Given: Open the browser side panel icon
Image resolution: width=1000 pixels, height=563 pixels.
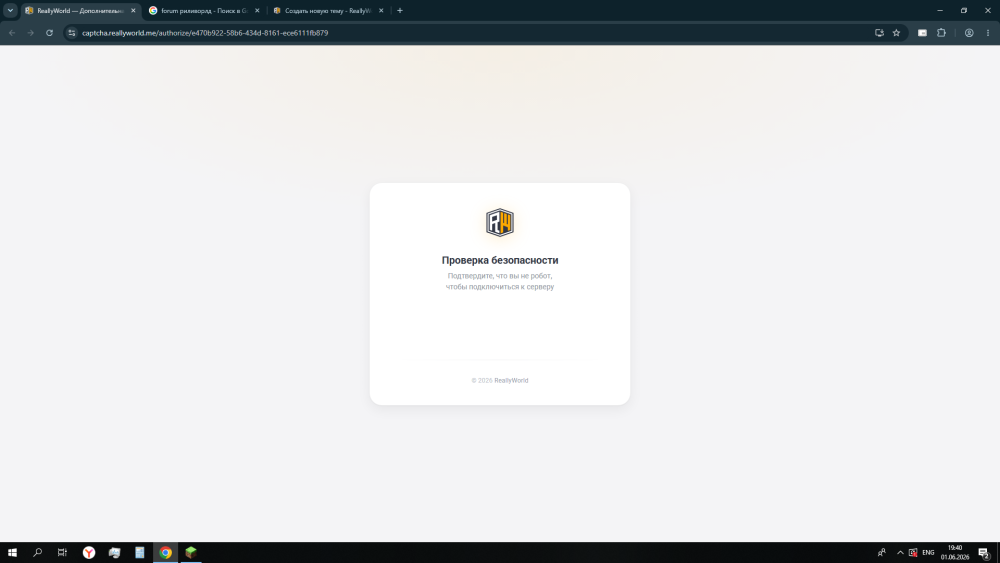Looking at the screenshot, I should tap(922, 33).
